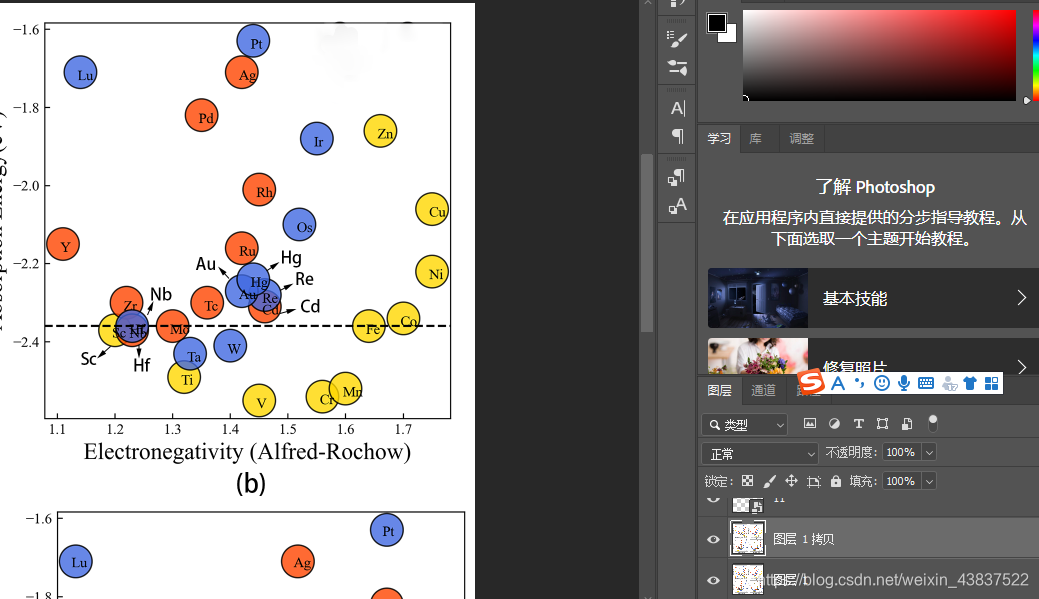
Task: Click the background color white swatch
Action: point(730,34)
